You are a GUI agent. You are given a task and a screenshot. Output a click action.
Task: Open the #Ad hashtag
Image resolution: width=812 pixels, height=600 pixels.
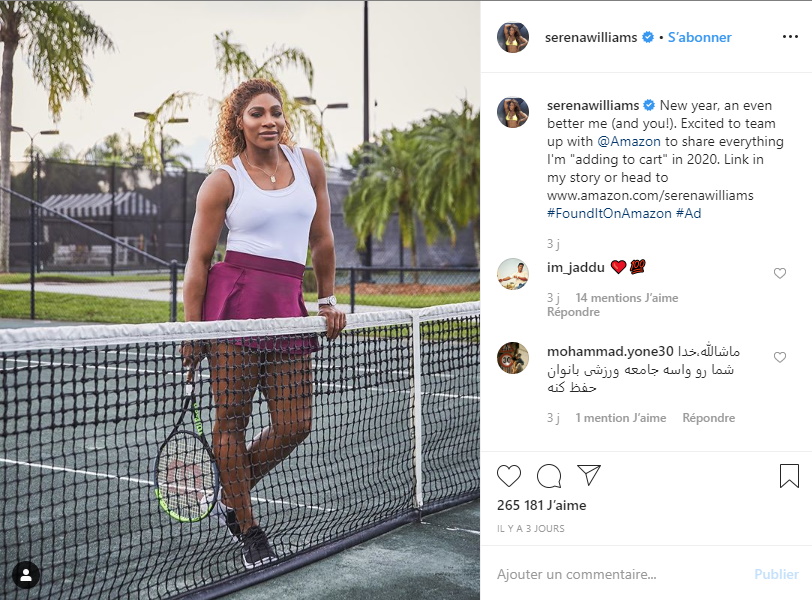pyautogui.click(x=689, y=213)
